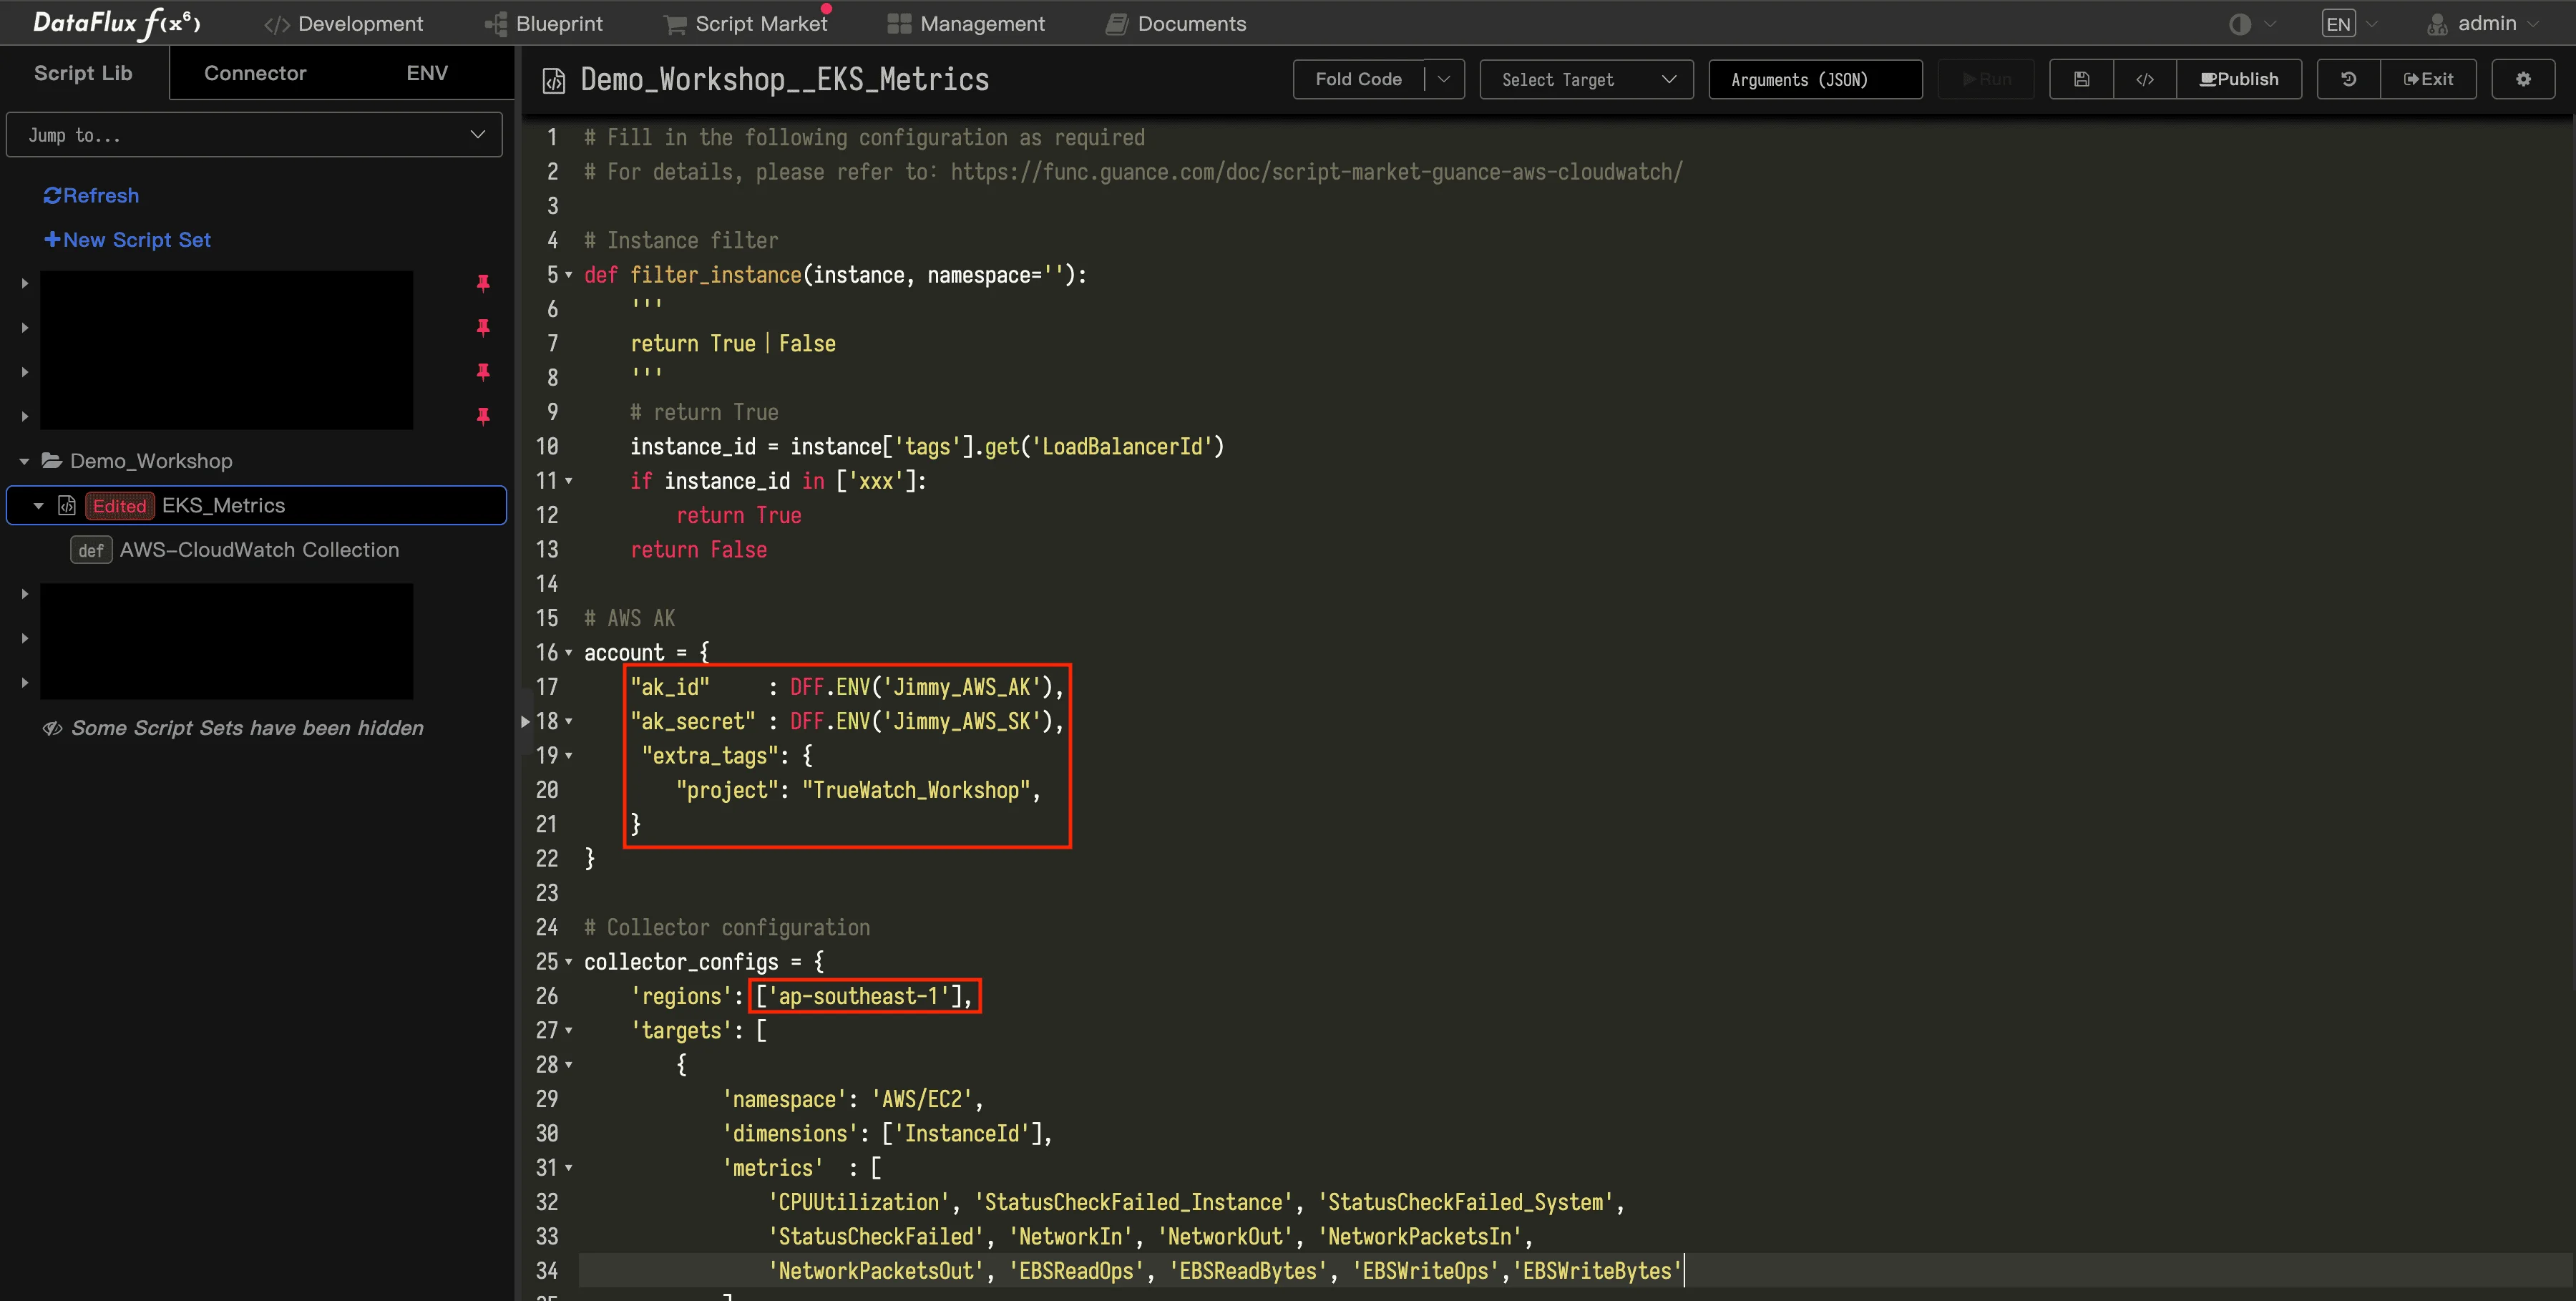Image resolution: width=2576 pixels, height=1301 pixels.
Task: Click the Publish button
Action: pyautogui.click(x=2239, y=79)
